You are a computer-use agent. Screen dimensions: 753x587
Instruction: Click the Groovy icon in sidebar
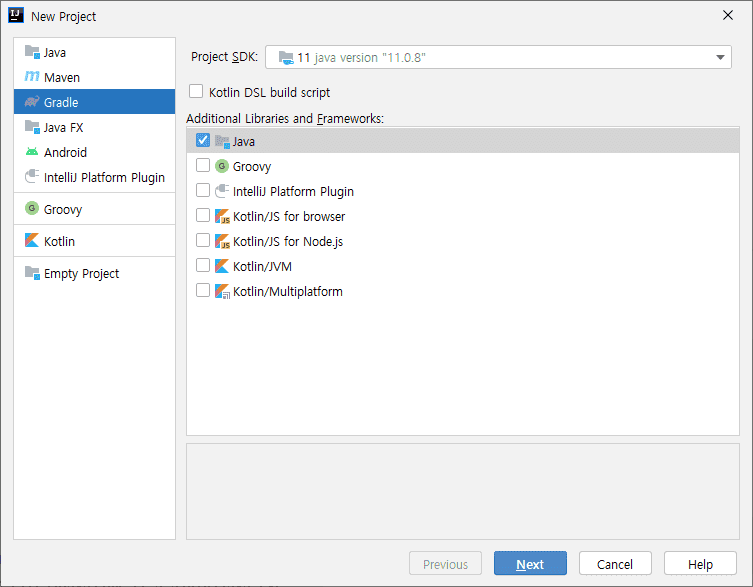click(32, 209)
